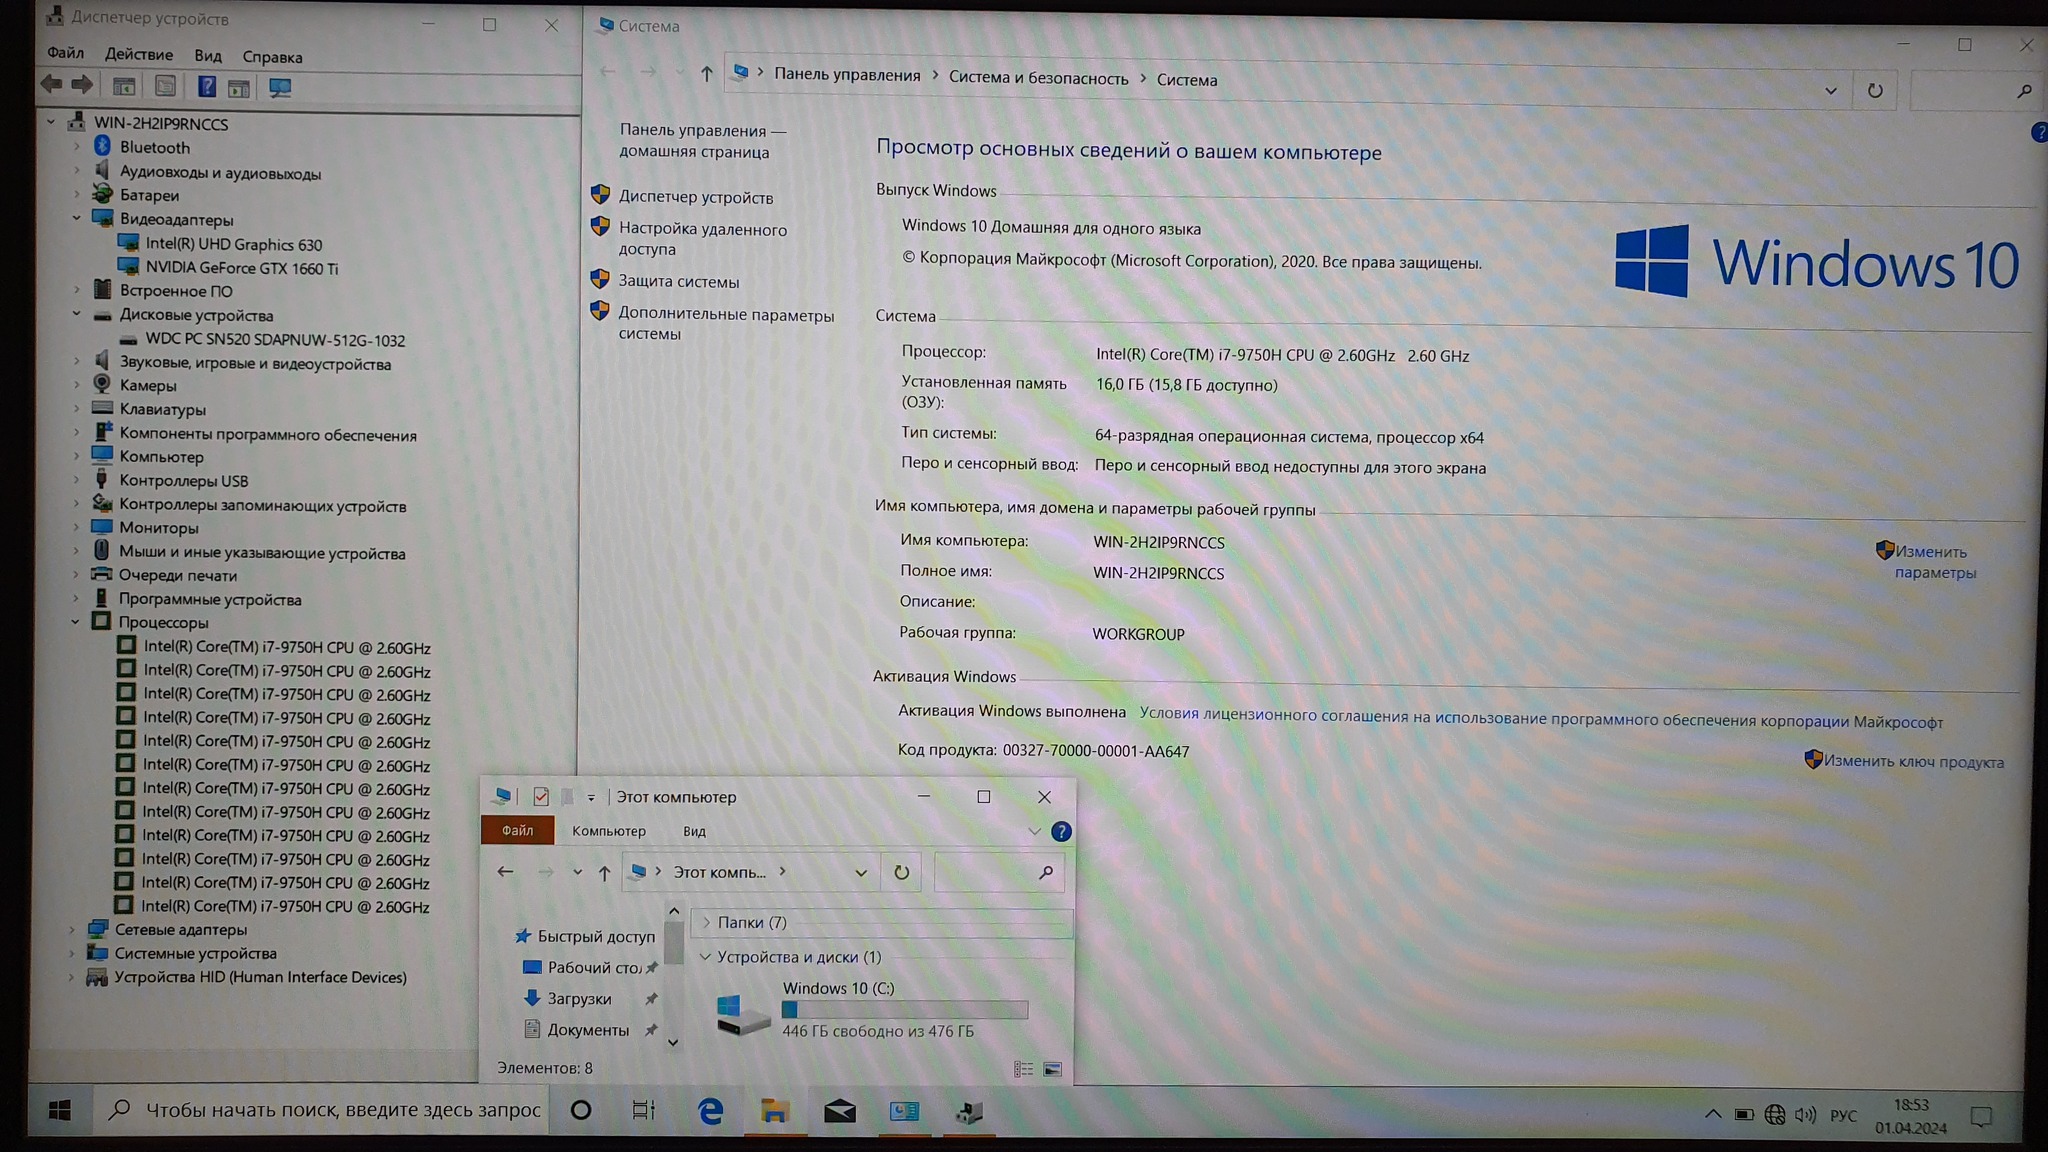The image size is (2048, 1152).
Task: Click scan for hardware changes toolbar icon
Action: click(x=280, y=88)
